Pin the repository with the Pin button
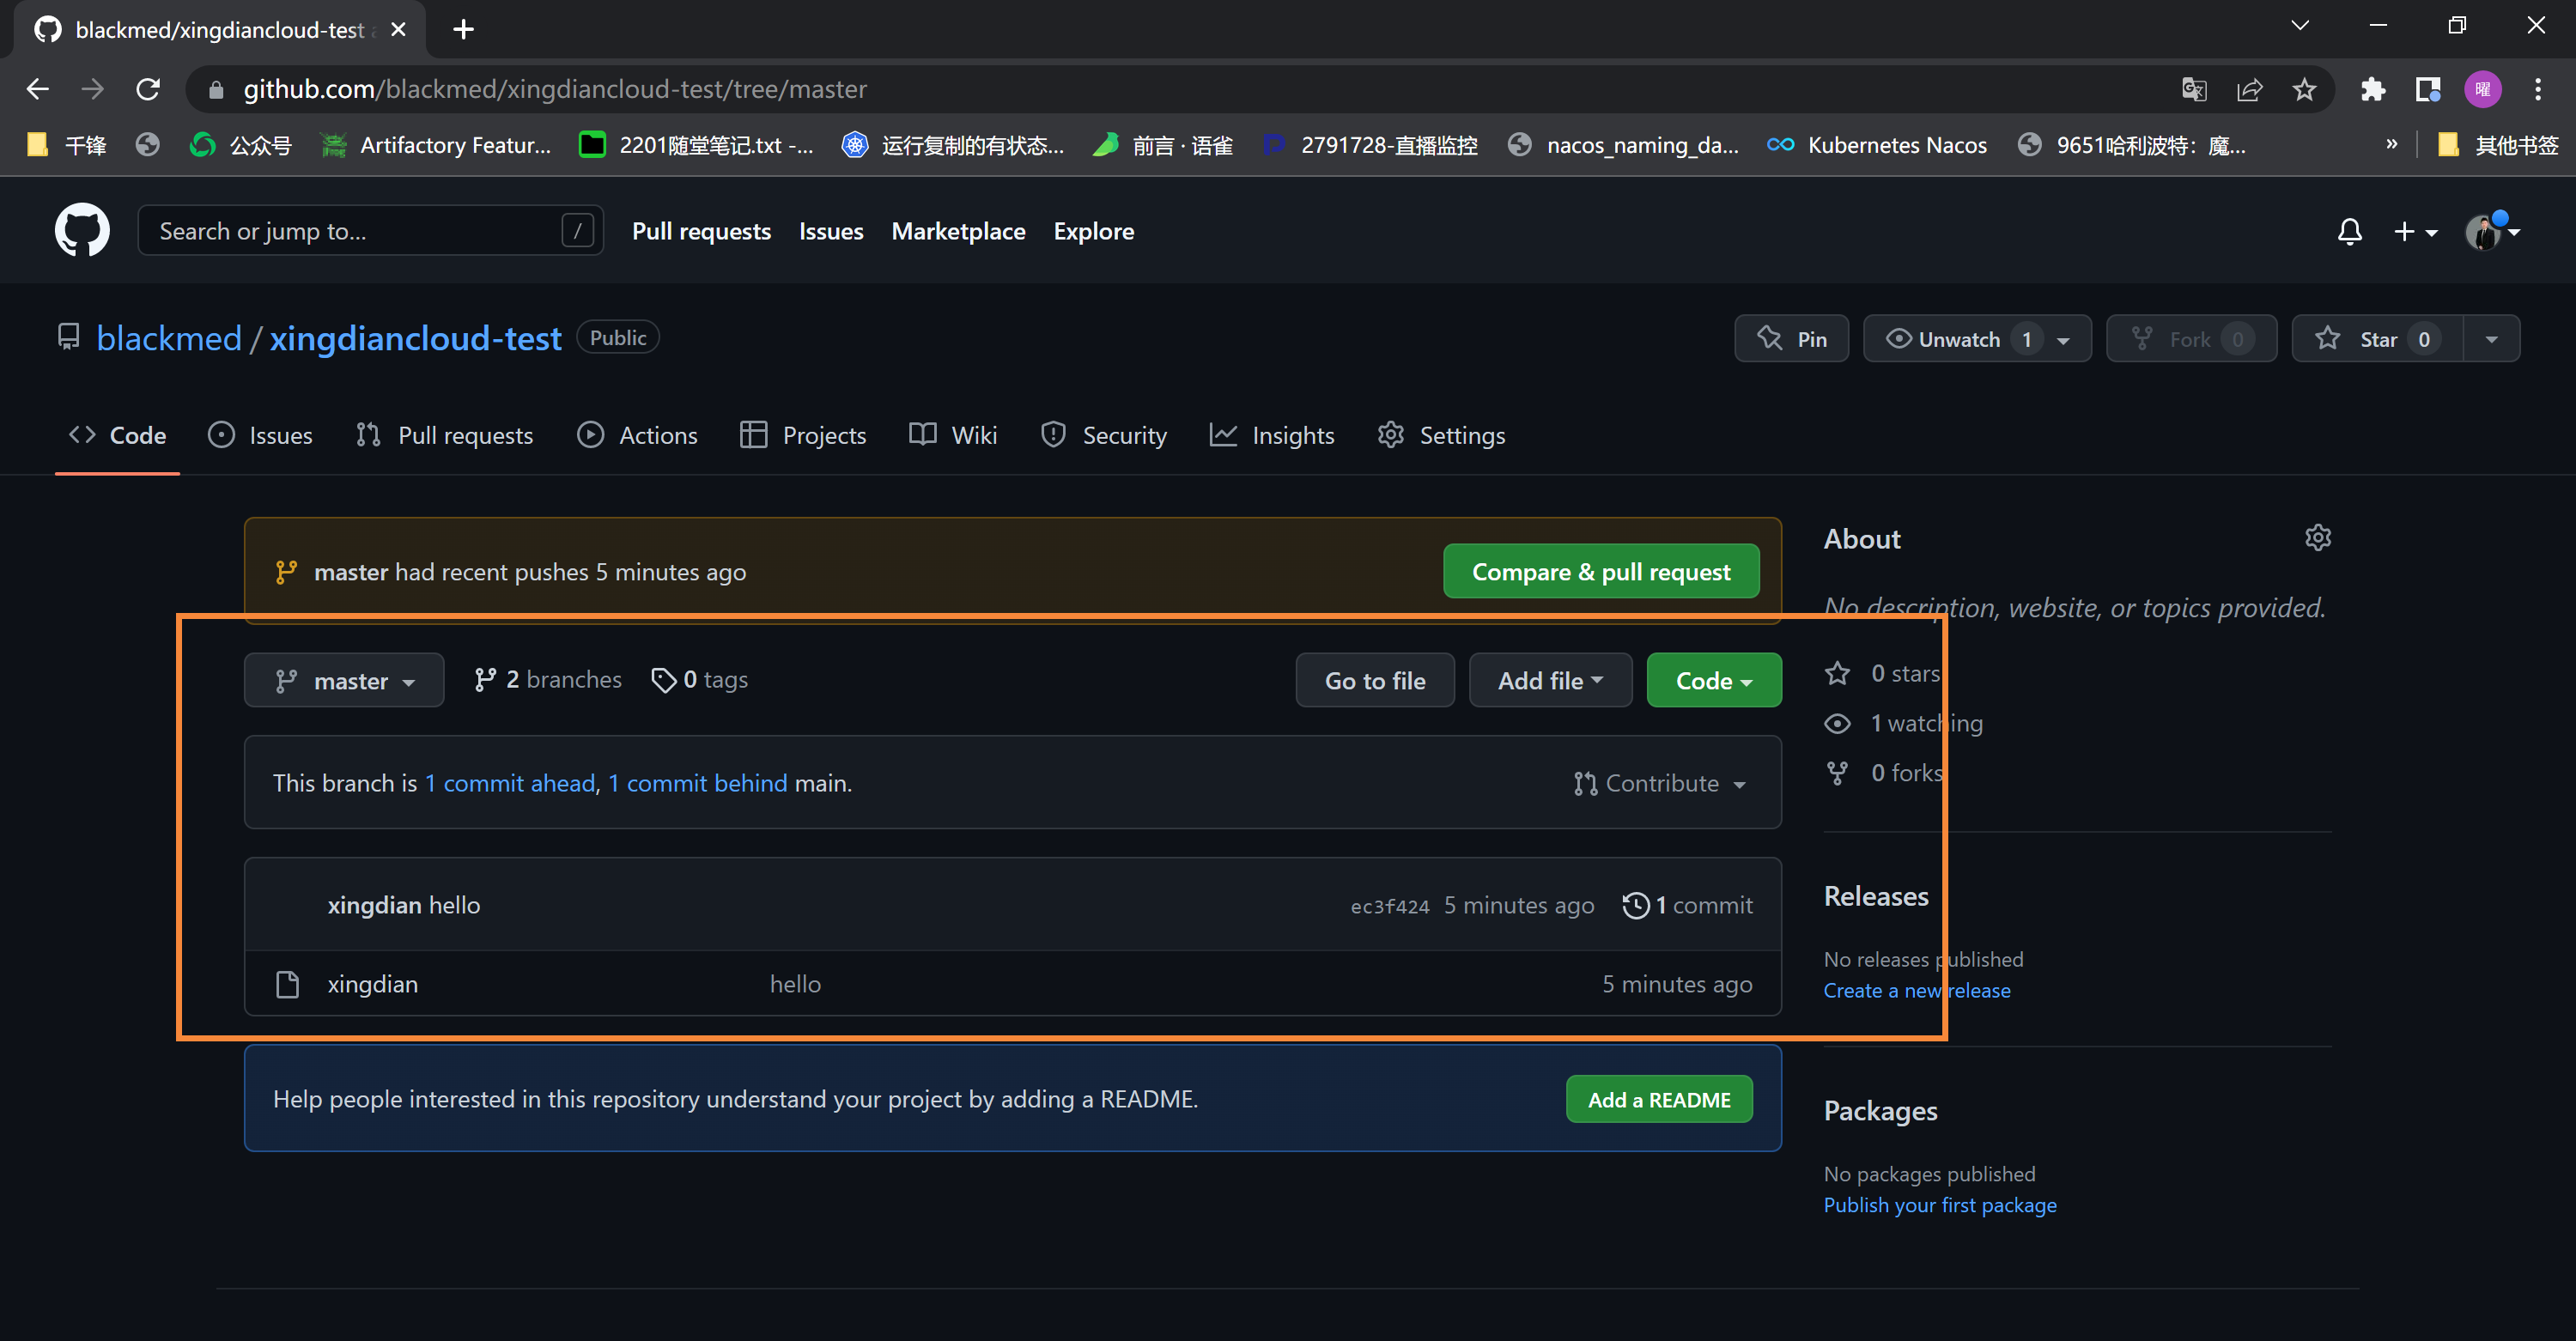This screenshot has height=1341, width=2576. point(1791,339)
